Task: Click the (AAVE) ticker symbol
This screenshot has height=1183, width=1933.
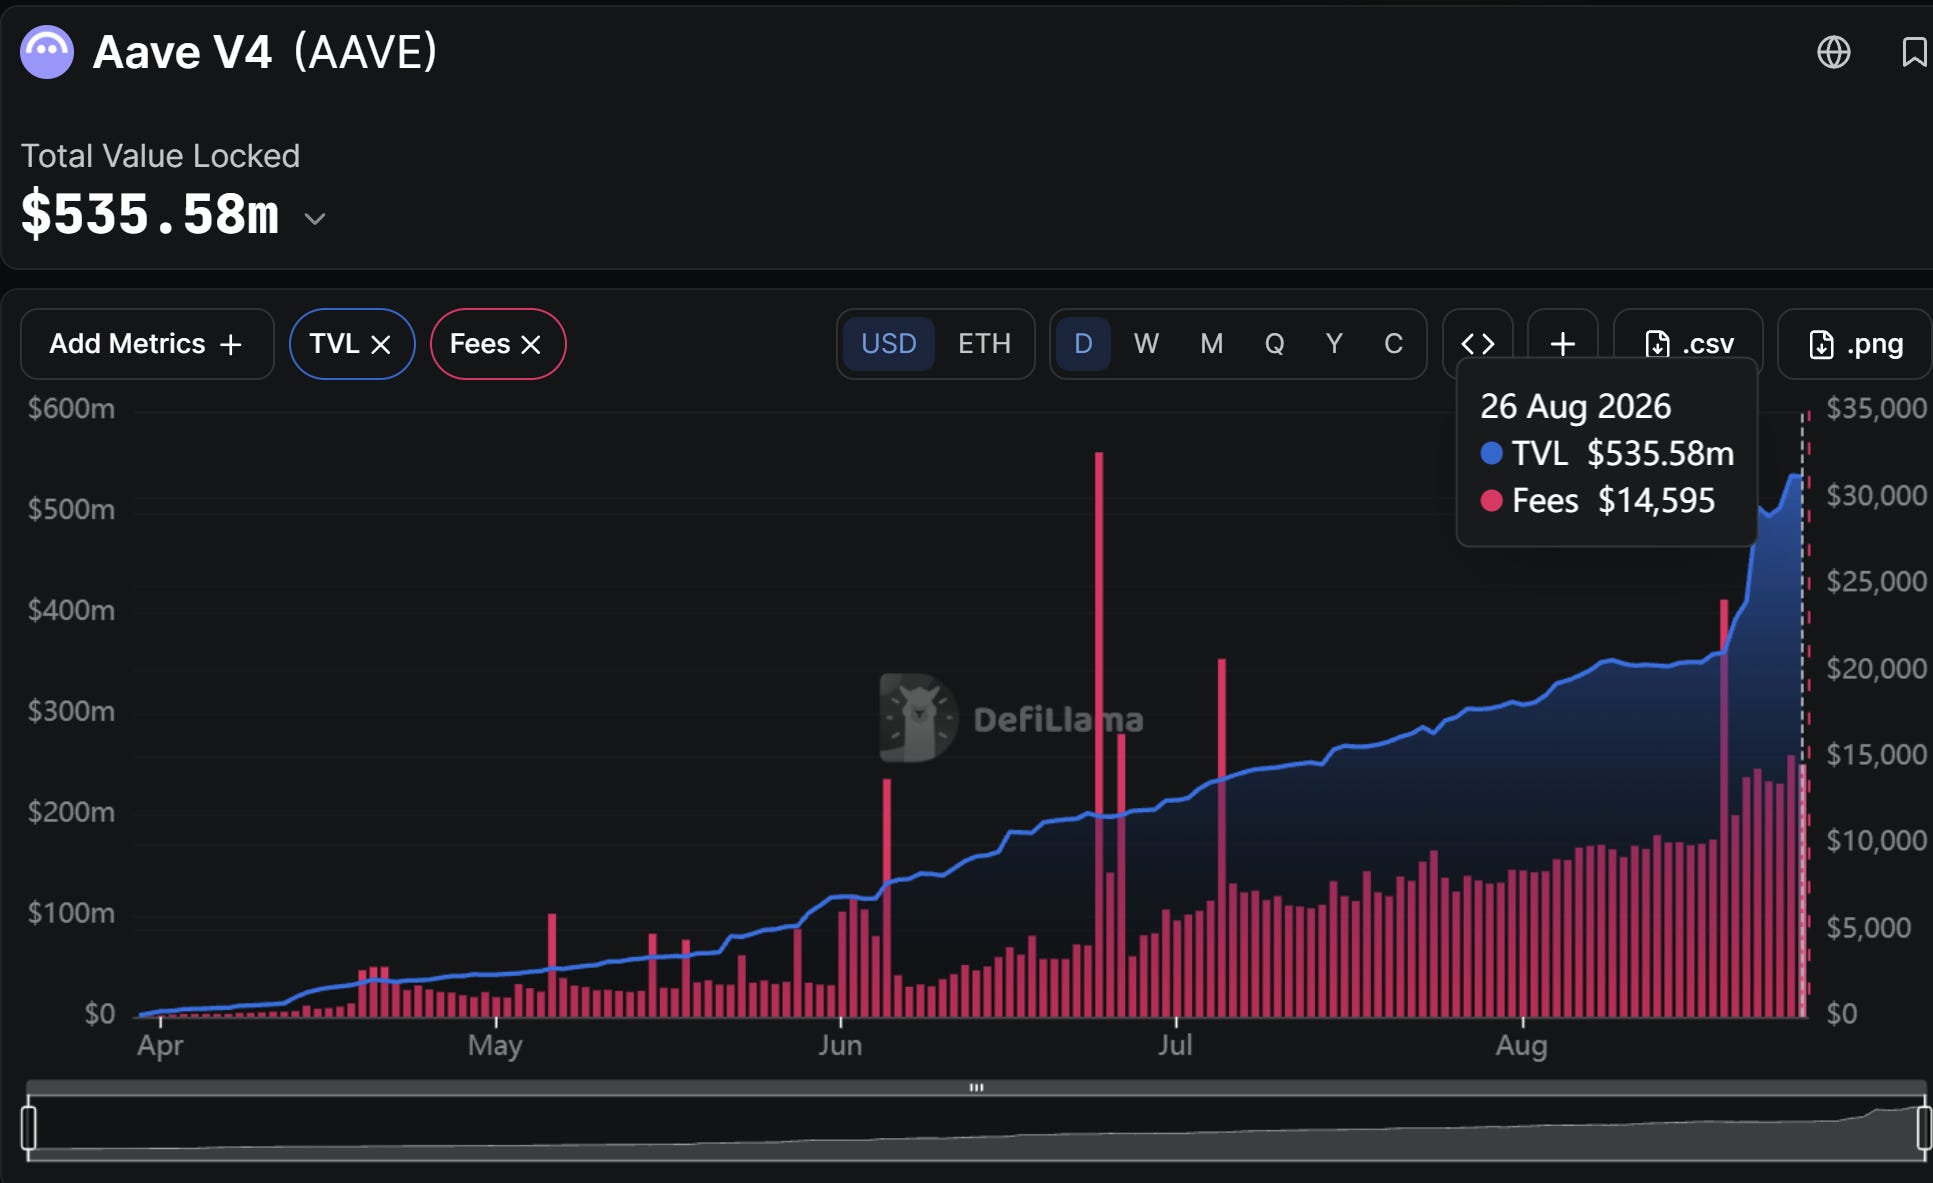Action: (x=366, y=52)
